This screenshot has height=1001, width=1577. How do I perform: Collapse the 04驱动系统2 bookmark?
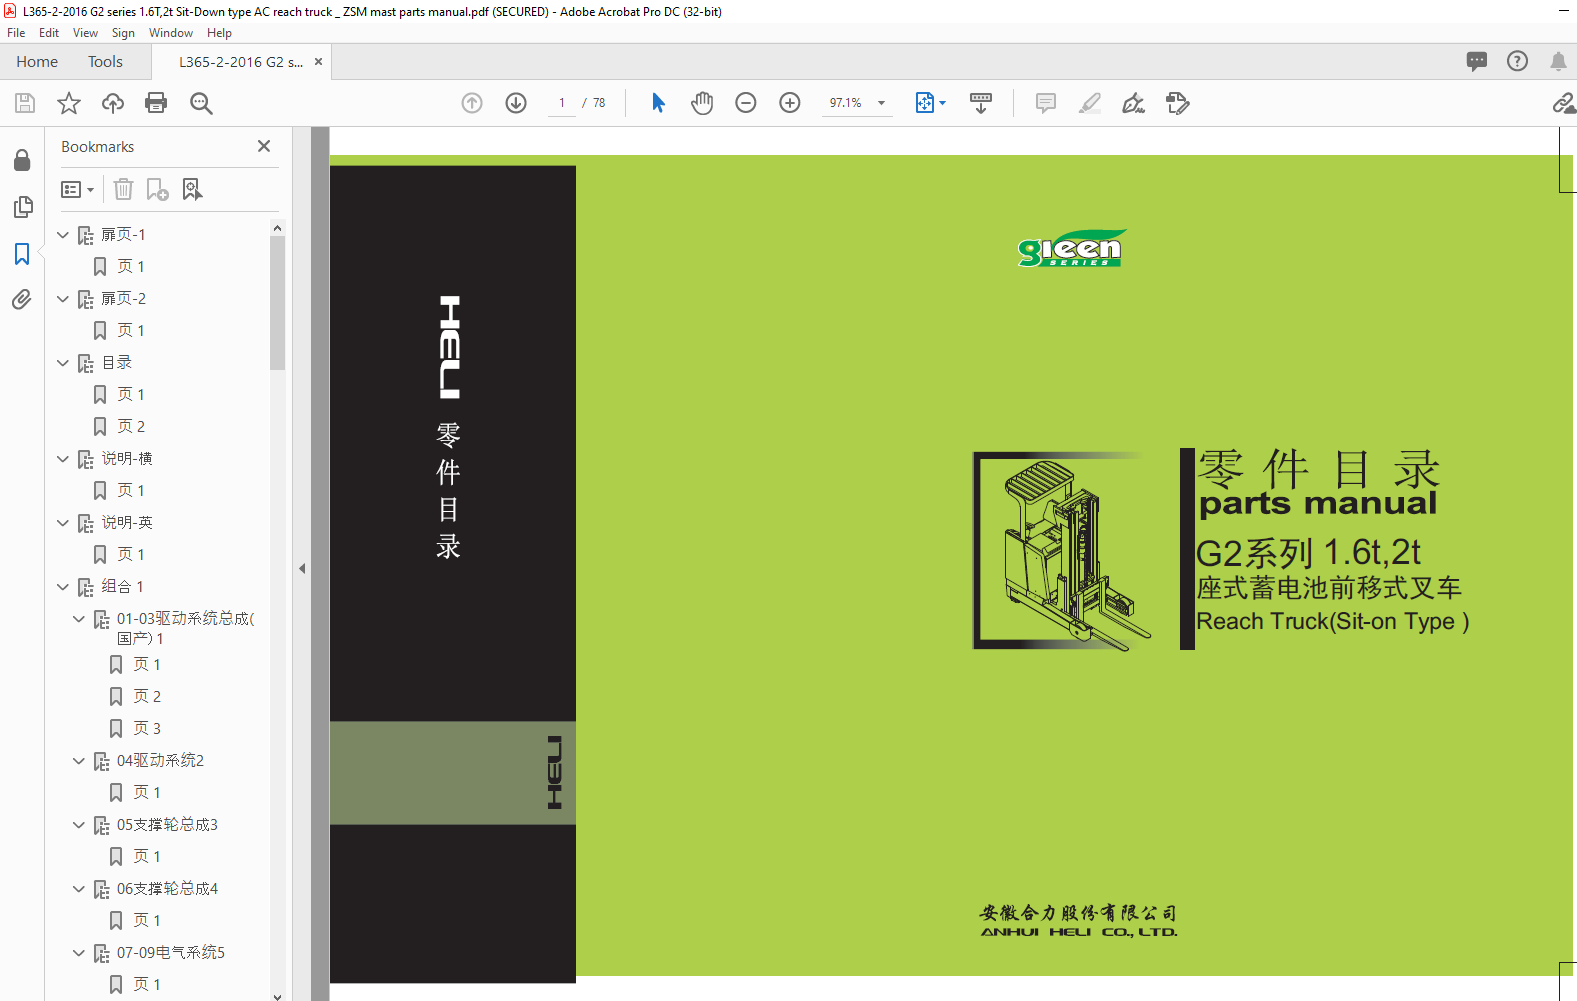79,761
